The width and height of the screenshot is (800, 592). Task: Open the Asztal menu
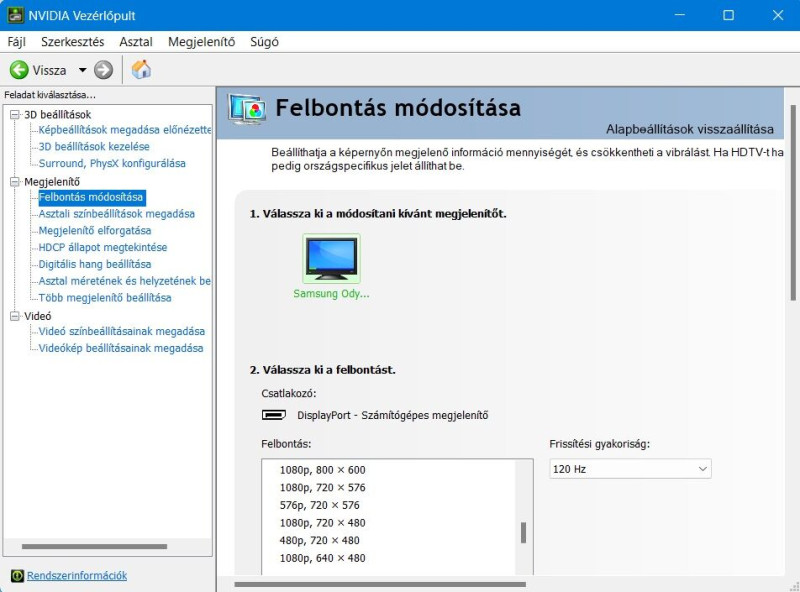tap(136, 42)
